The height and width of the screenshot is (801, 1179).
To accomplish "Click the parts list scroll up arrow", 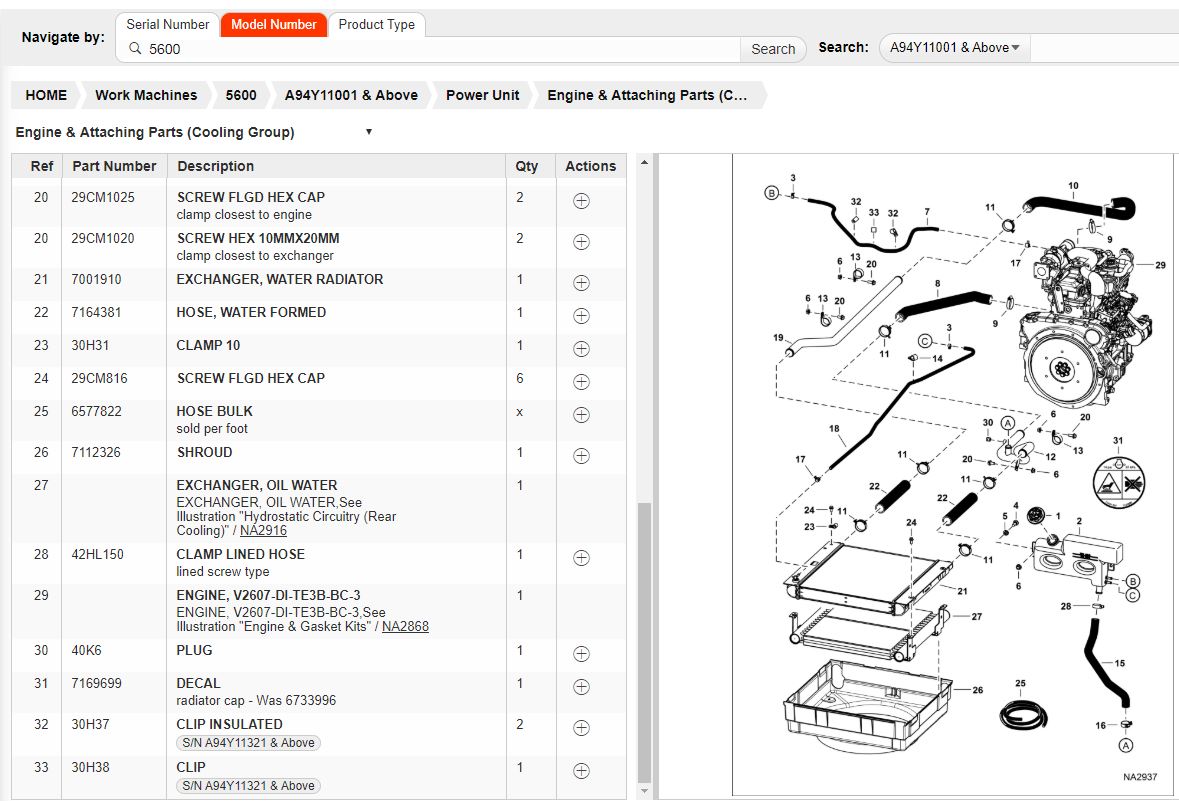I will click(644, 162).
